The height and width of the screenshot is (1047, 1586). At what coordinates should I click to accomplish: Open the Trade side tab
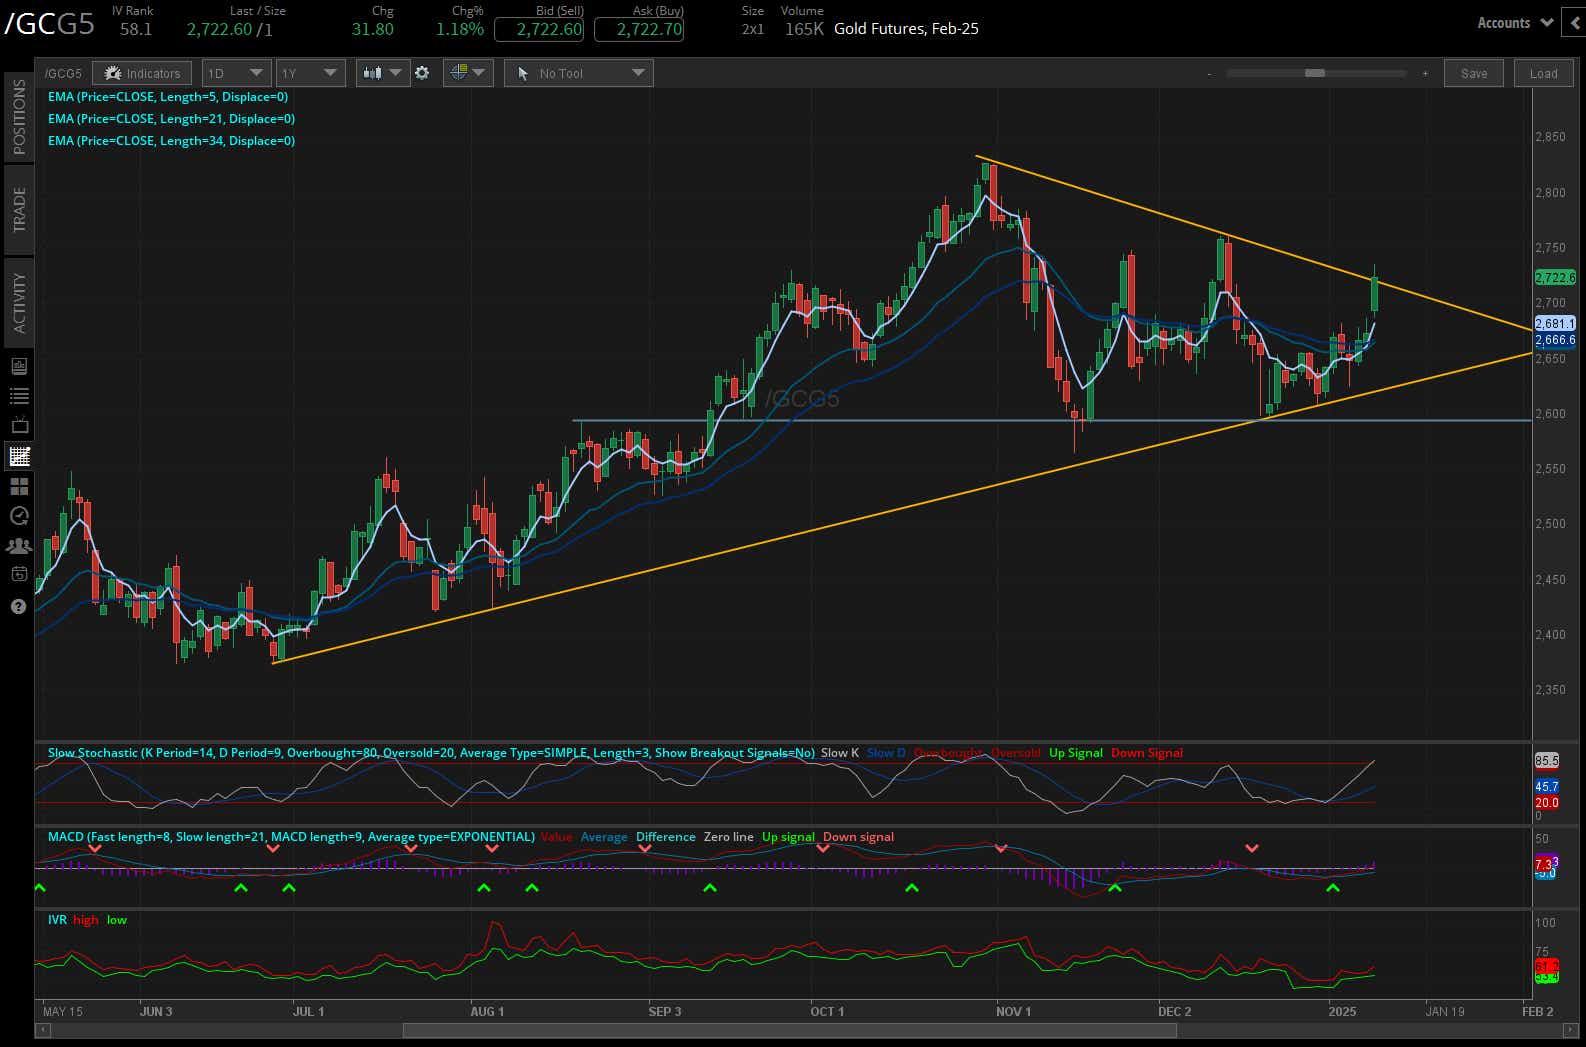(x=19, y=209)
